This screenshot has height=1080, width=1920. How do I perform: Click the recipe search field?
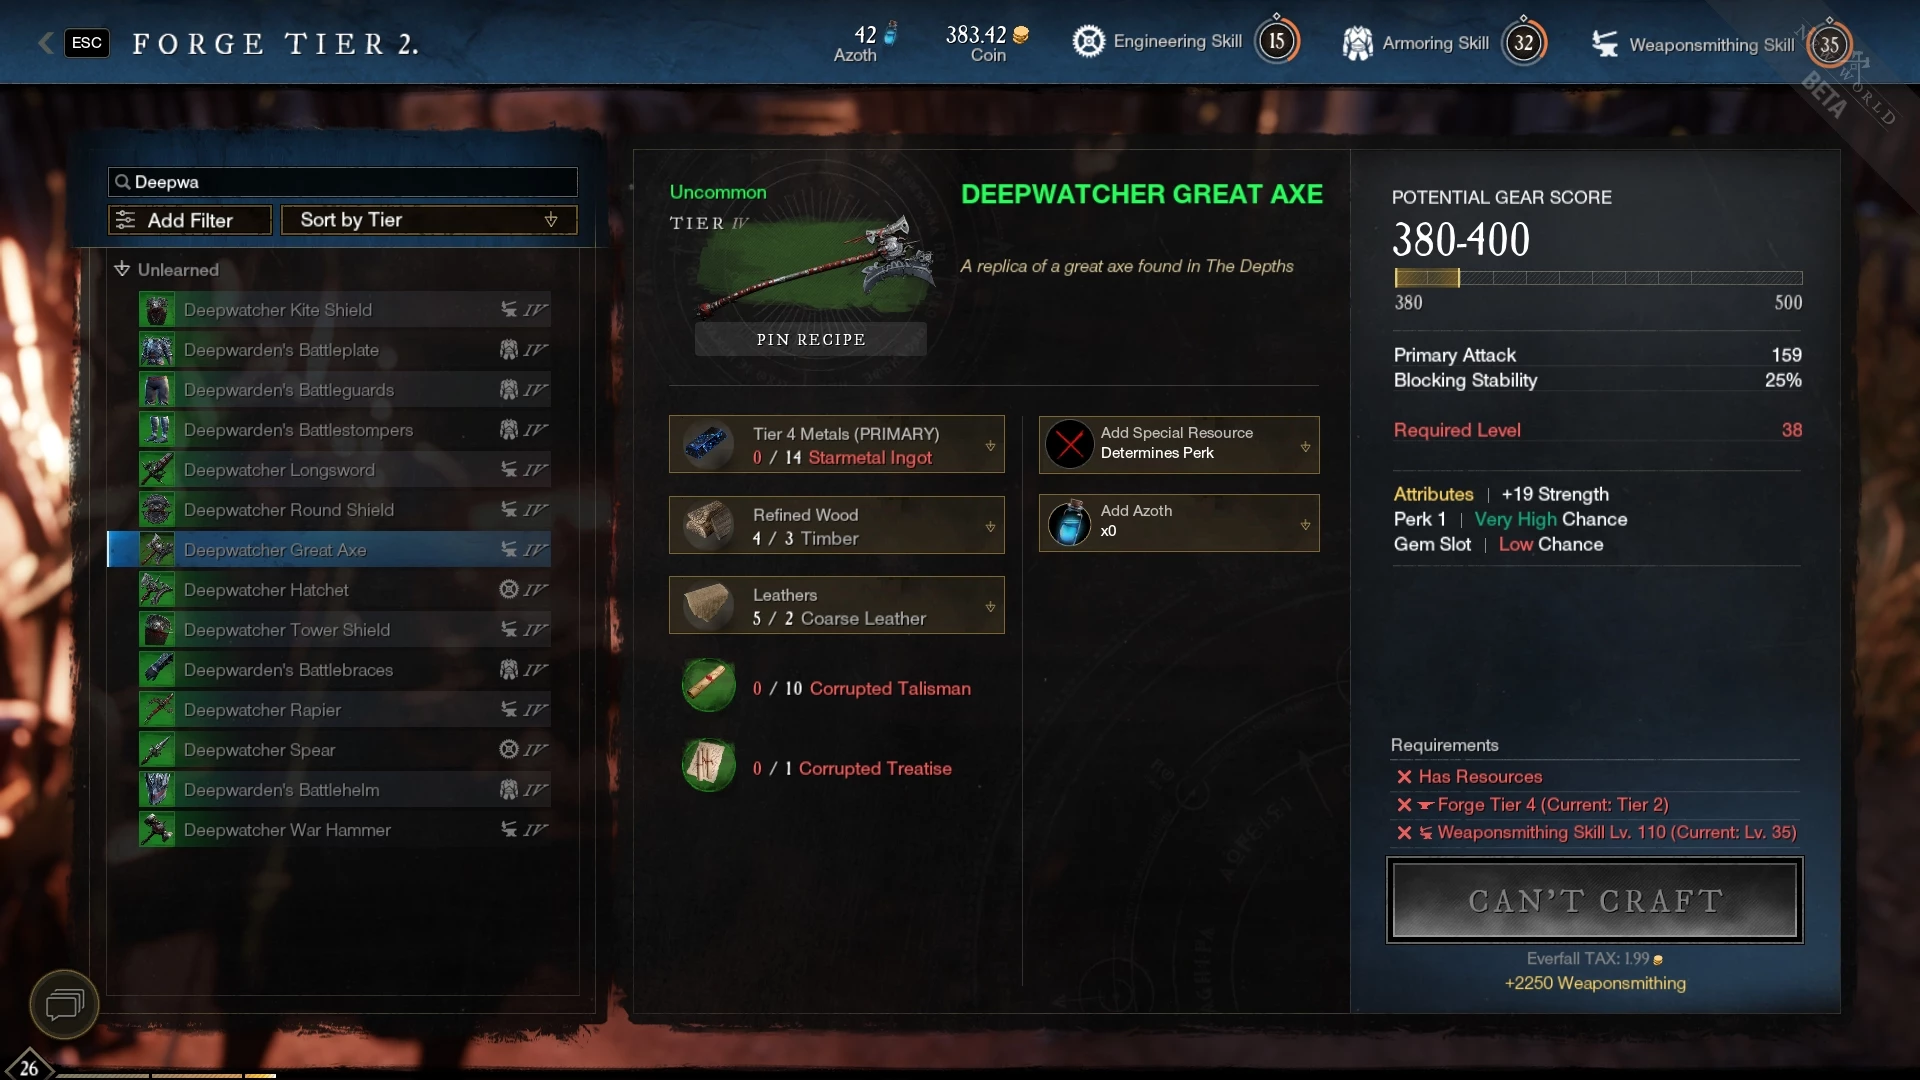click(343, 182)
